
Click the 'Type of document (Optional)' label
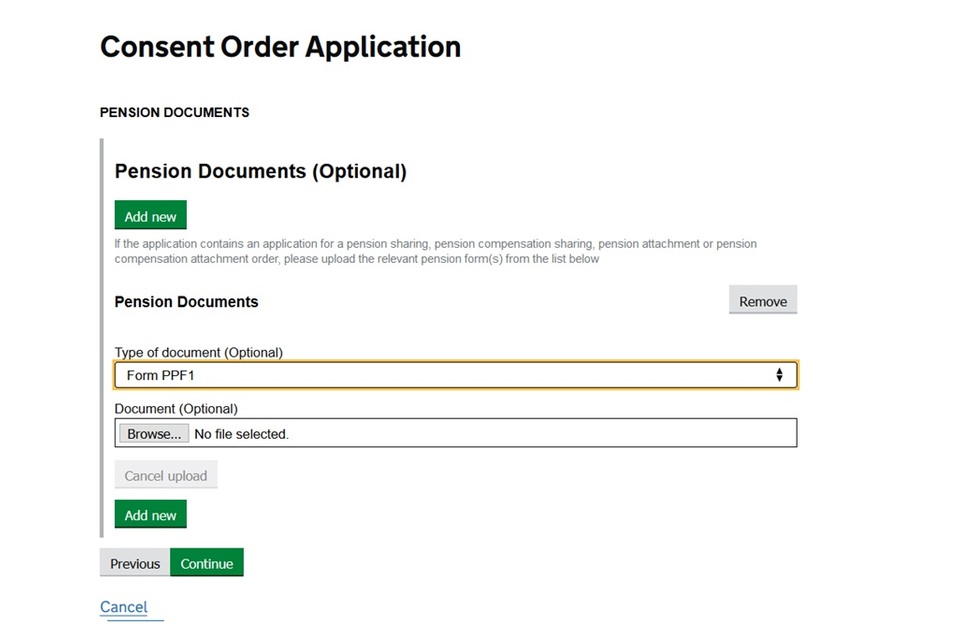click(198, 352)
